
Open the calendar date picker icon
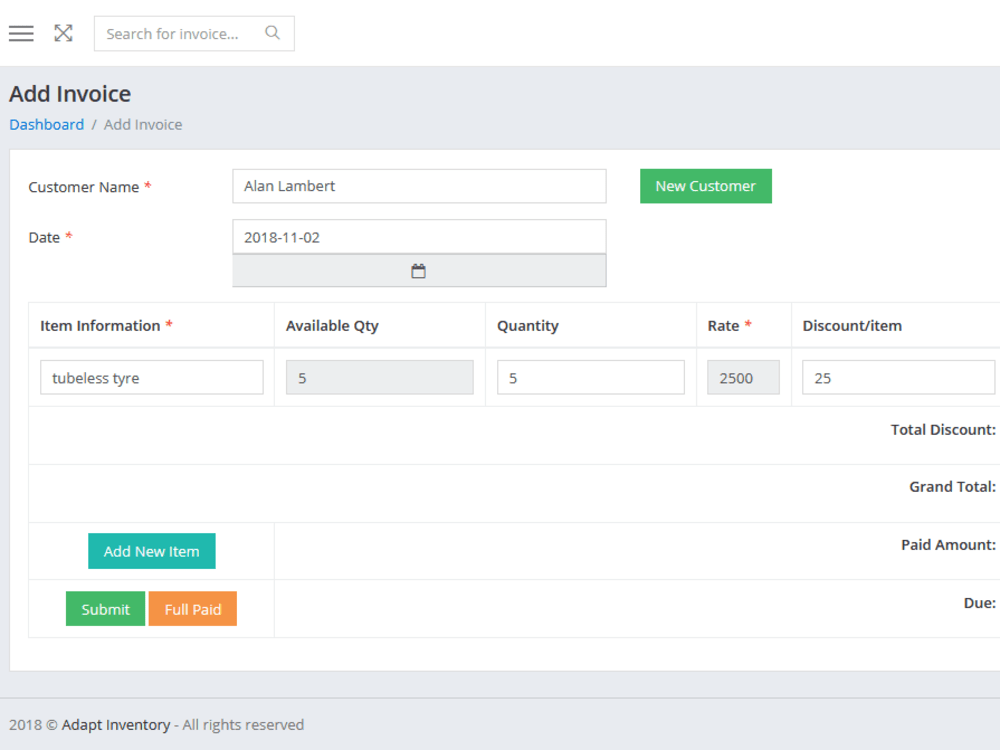(419, 270)
